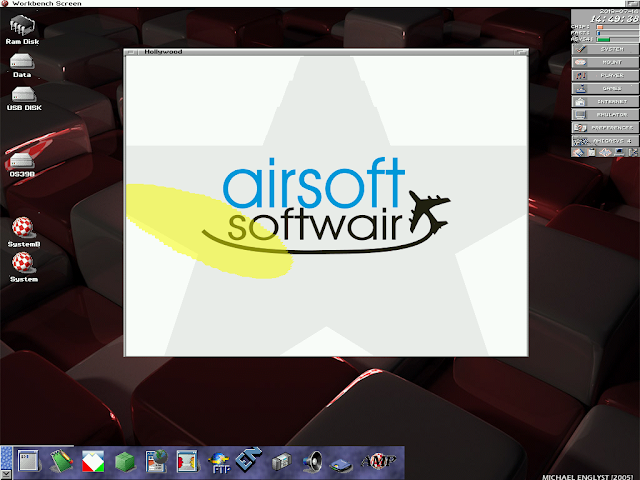This screenshot has height=480, width=640.
Task: Select the OS39B drive icon
Action: pos(22,165)
